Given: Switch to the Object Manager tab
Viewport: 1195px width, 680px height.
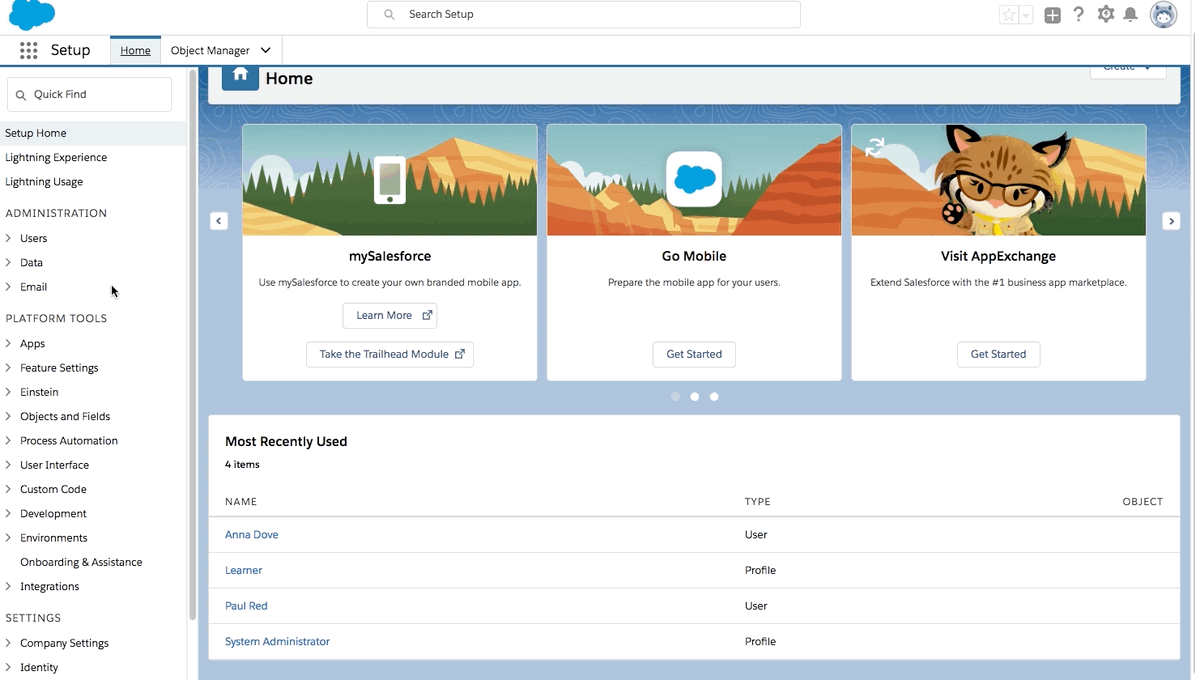Looking at the screenshot, I should click(x=210, y=50).
